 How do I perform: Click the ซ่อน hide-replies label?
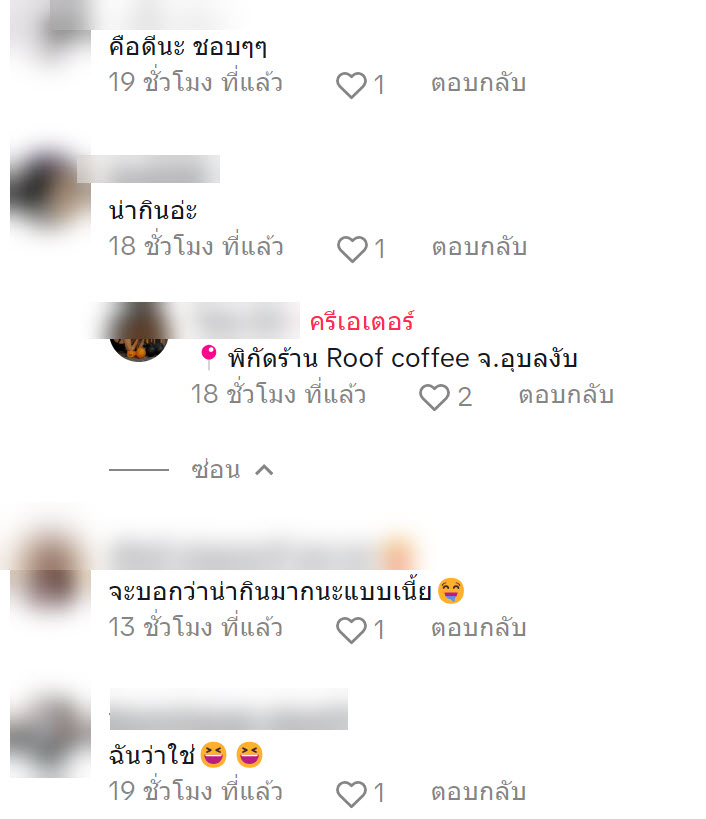click(216, 470)
